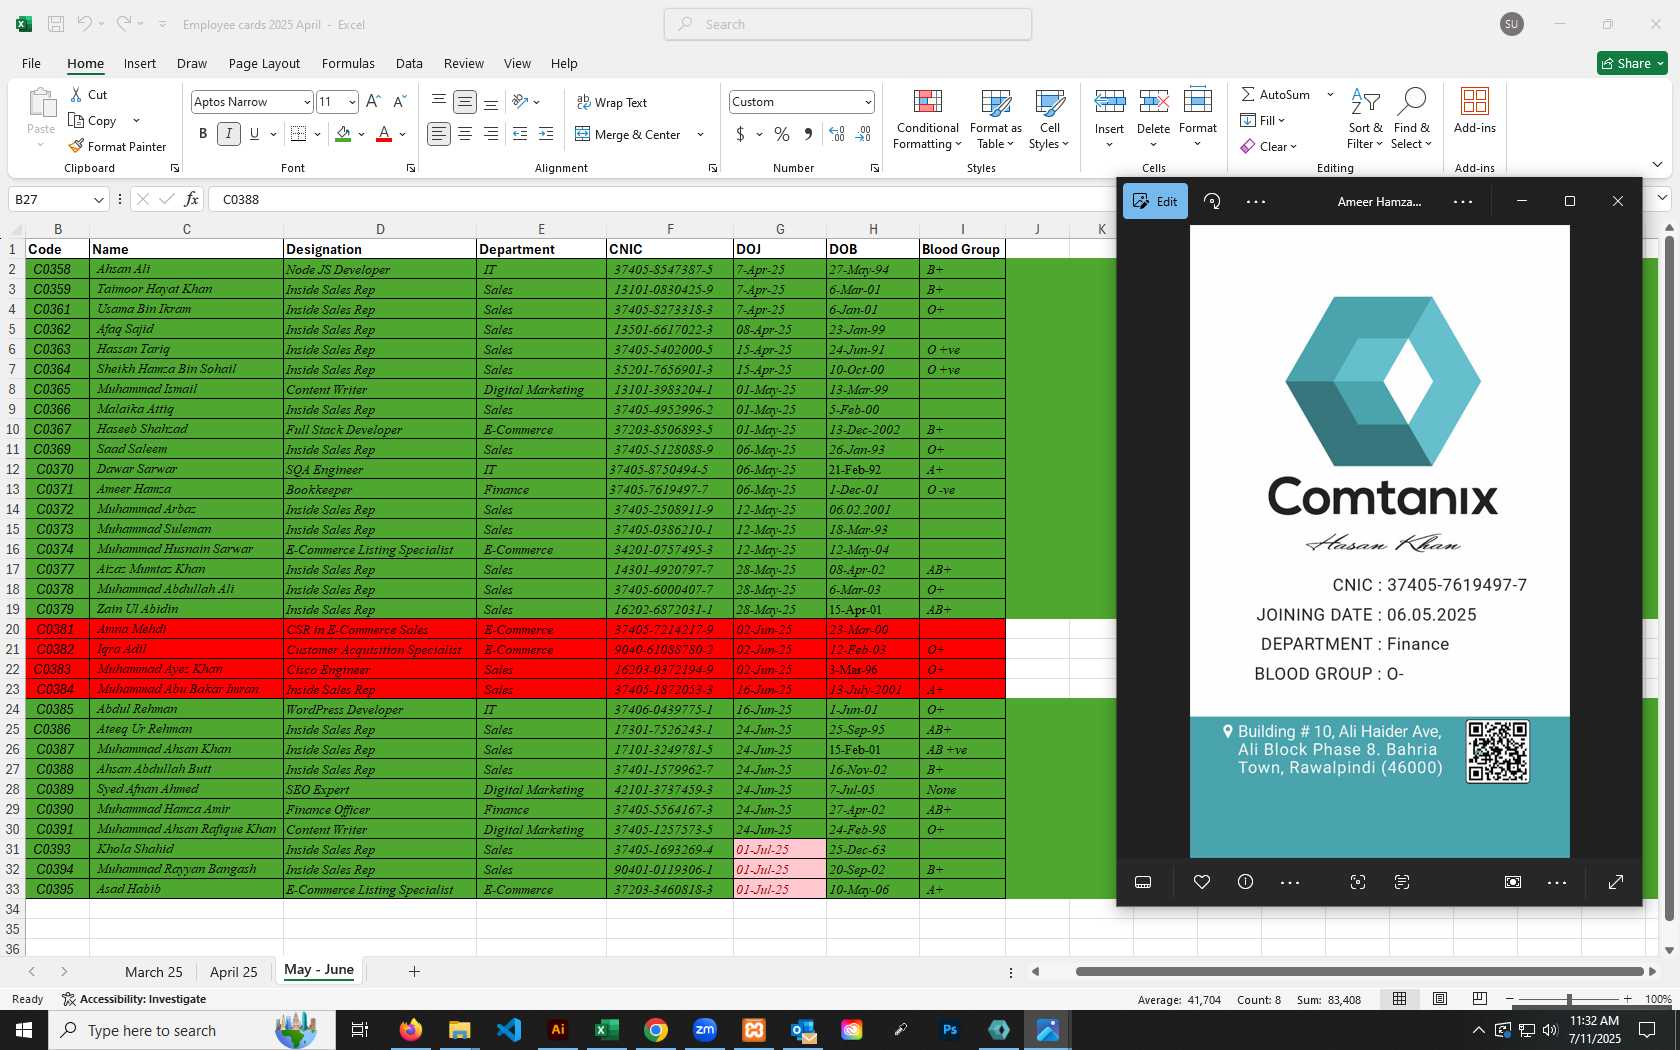The image size is (1680, 1050).
Task: Click the Format Painter tool
Action: point(117,146)
